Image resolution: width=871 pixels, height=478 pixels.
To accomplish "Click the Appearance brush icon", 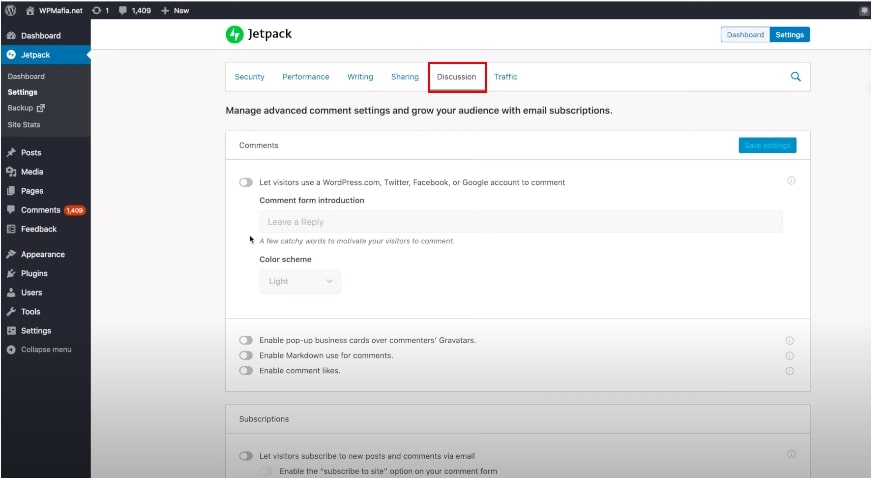I will click(x=11, y=254).
